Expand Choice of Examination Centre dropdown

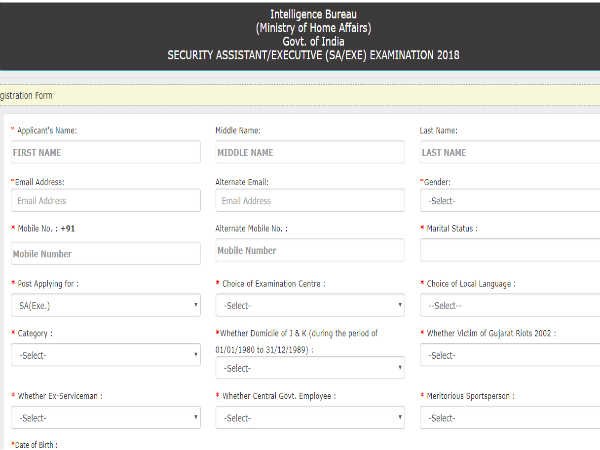[310, 305]
